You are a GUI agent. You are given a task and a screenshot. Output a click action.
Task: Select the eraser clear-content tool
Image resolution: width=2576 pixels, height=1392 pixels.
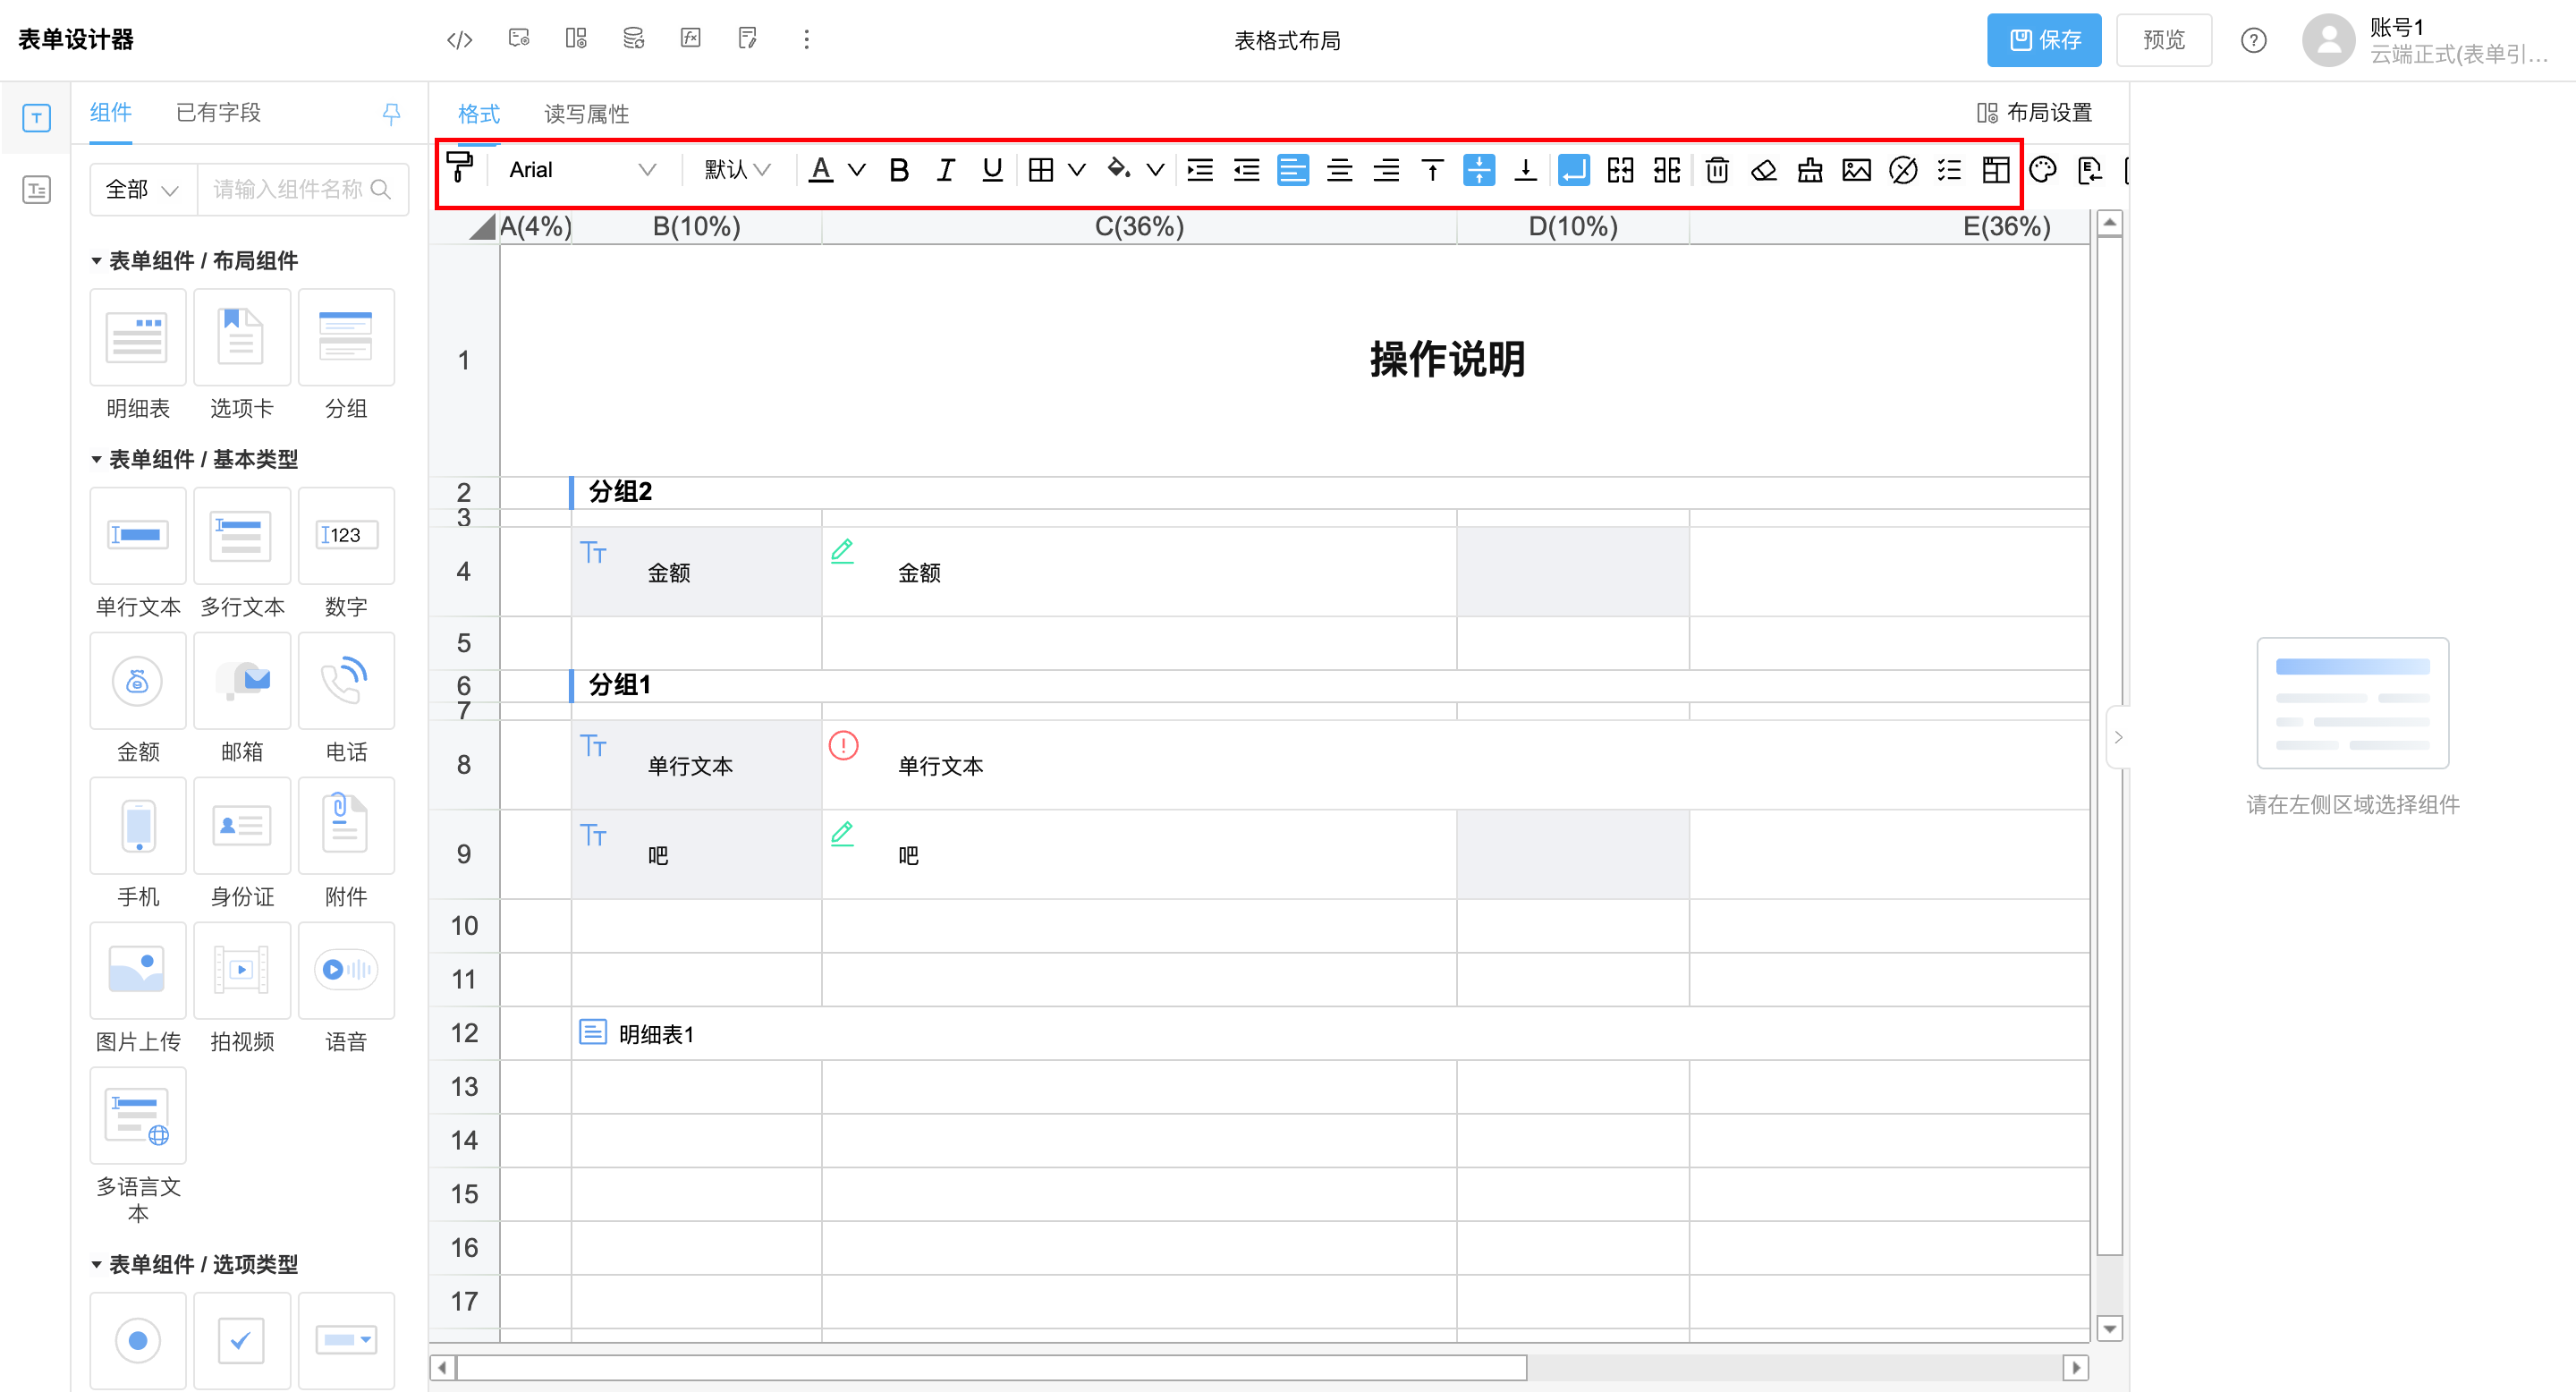(x=1764, y=170)
